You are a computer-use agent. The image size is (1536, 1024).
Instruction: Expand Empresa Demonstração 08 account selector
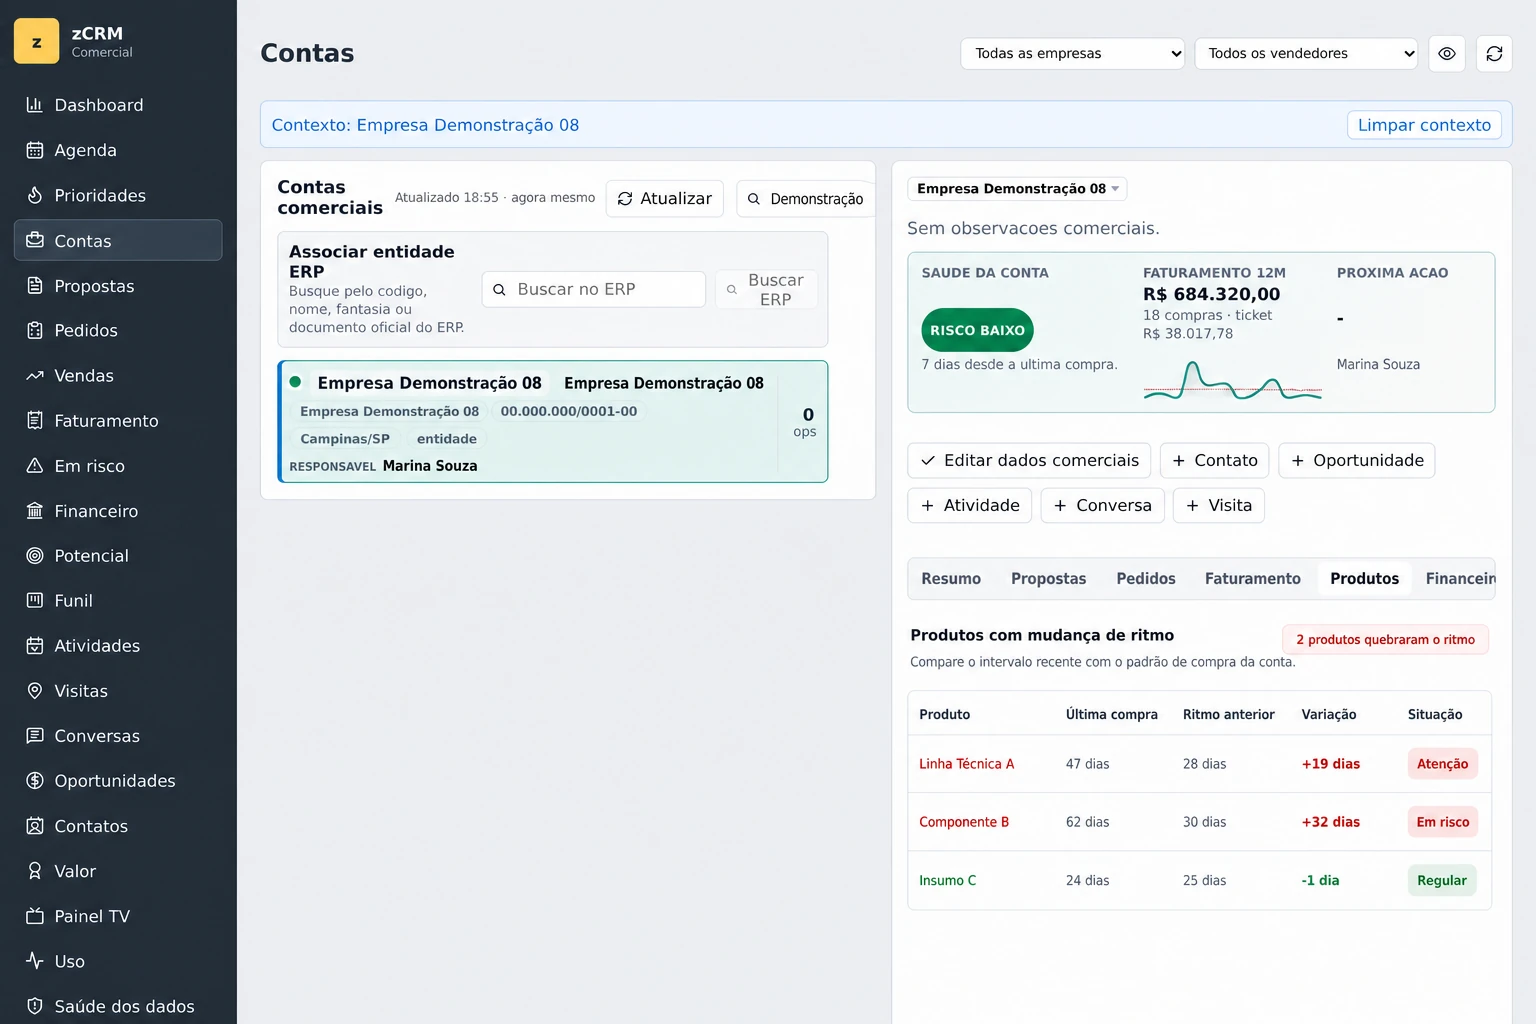click(1017, 188)
